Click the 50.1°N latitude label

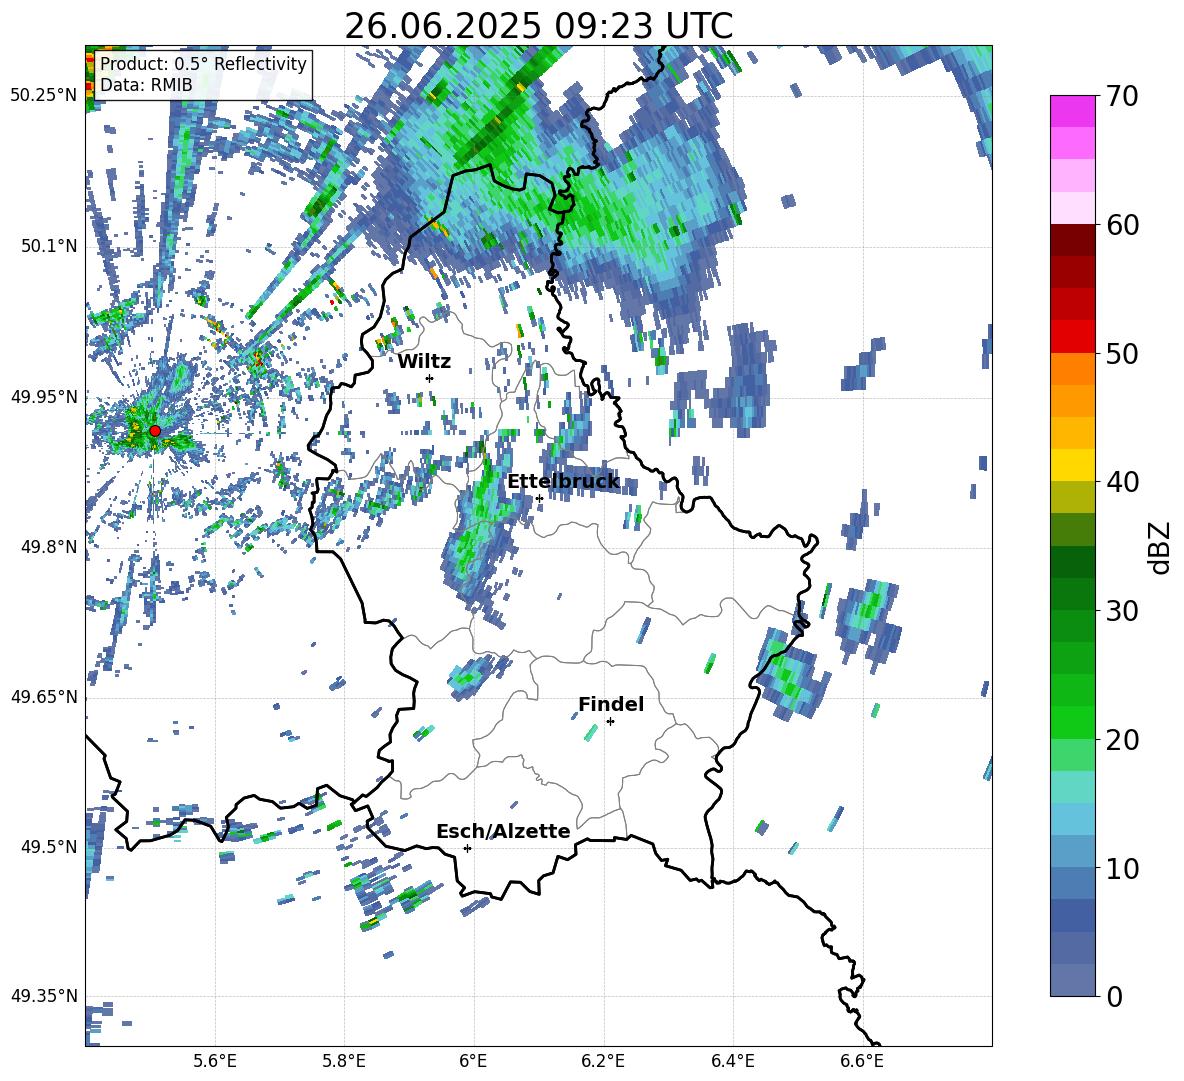(50, 246)
